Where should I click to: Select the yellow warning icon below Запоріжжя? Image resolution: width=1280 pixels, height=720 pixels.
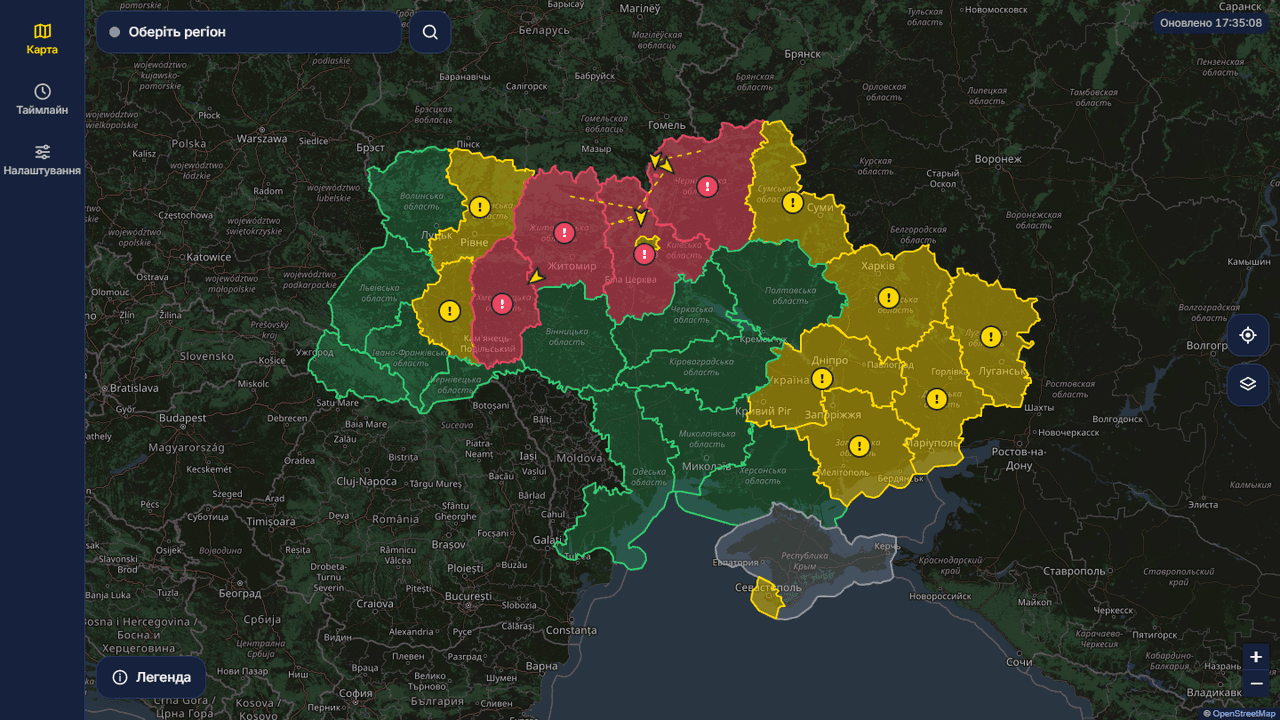tap(859, 446)
